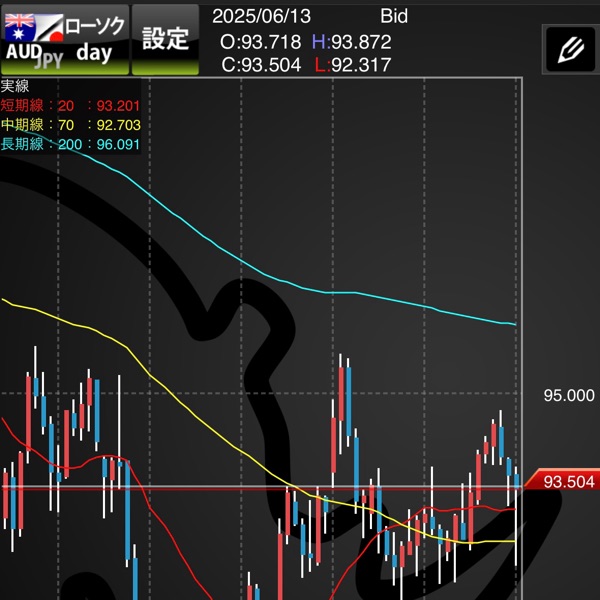
Task: Tap the 実線 line style label
Action: (15, 86)
